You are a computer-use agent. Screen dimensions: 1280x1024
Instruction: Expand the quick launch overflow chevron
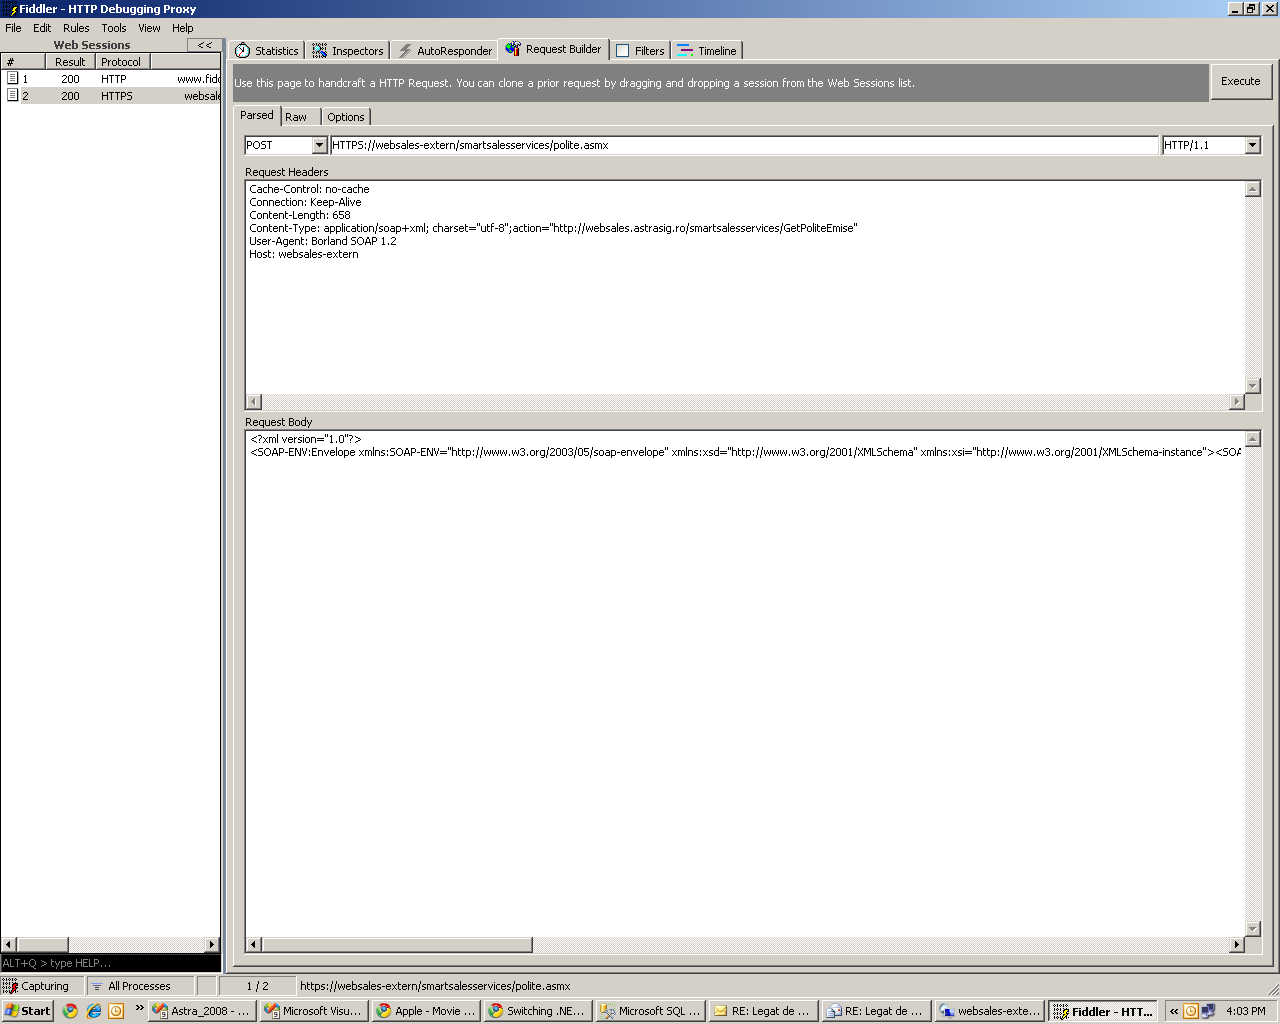(x=139, y=1008)
